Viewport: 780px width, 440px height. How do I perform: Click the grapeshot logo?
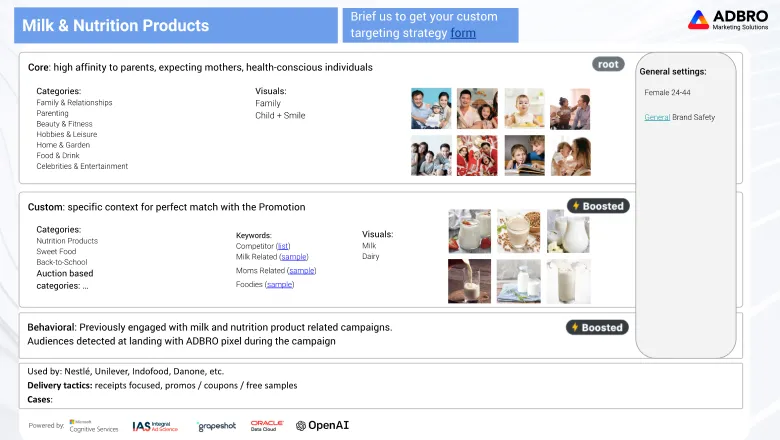point(216,426)
